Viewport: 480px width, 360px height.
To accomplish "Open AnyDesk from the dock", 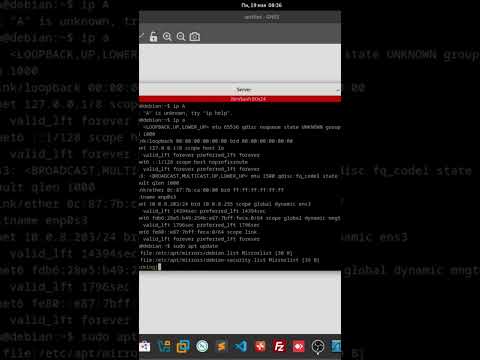I will pos(298,347).
